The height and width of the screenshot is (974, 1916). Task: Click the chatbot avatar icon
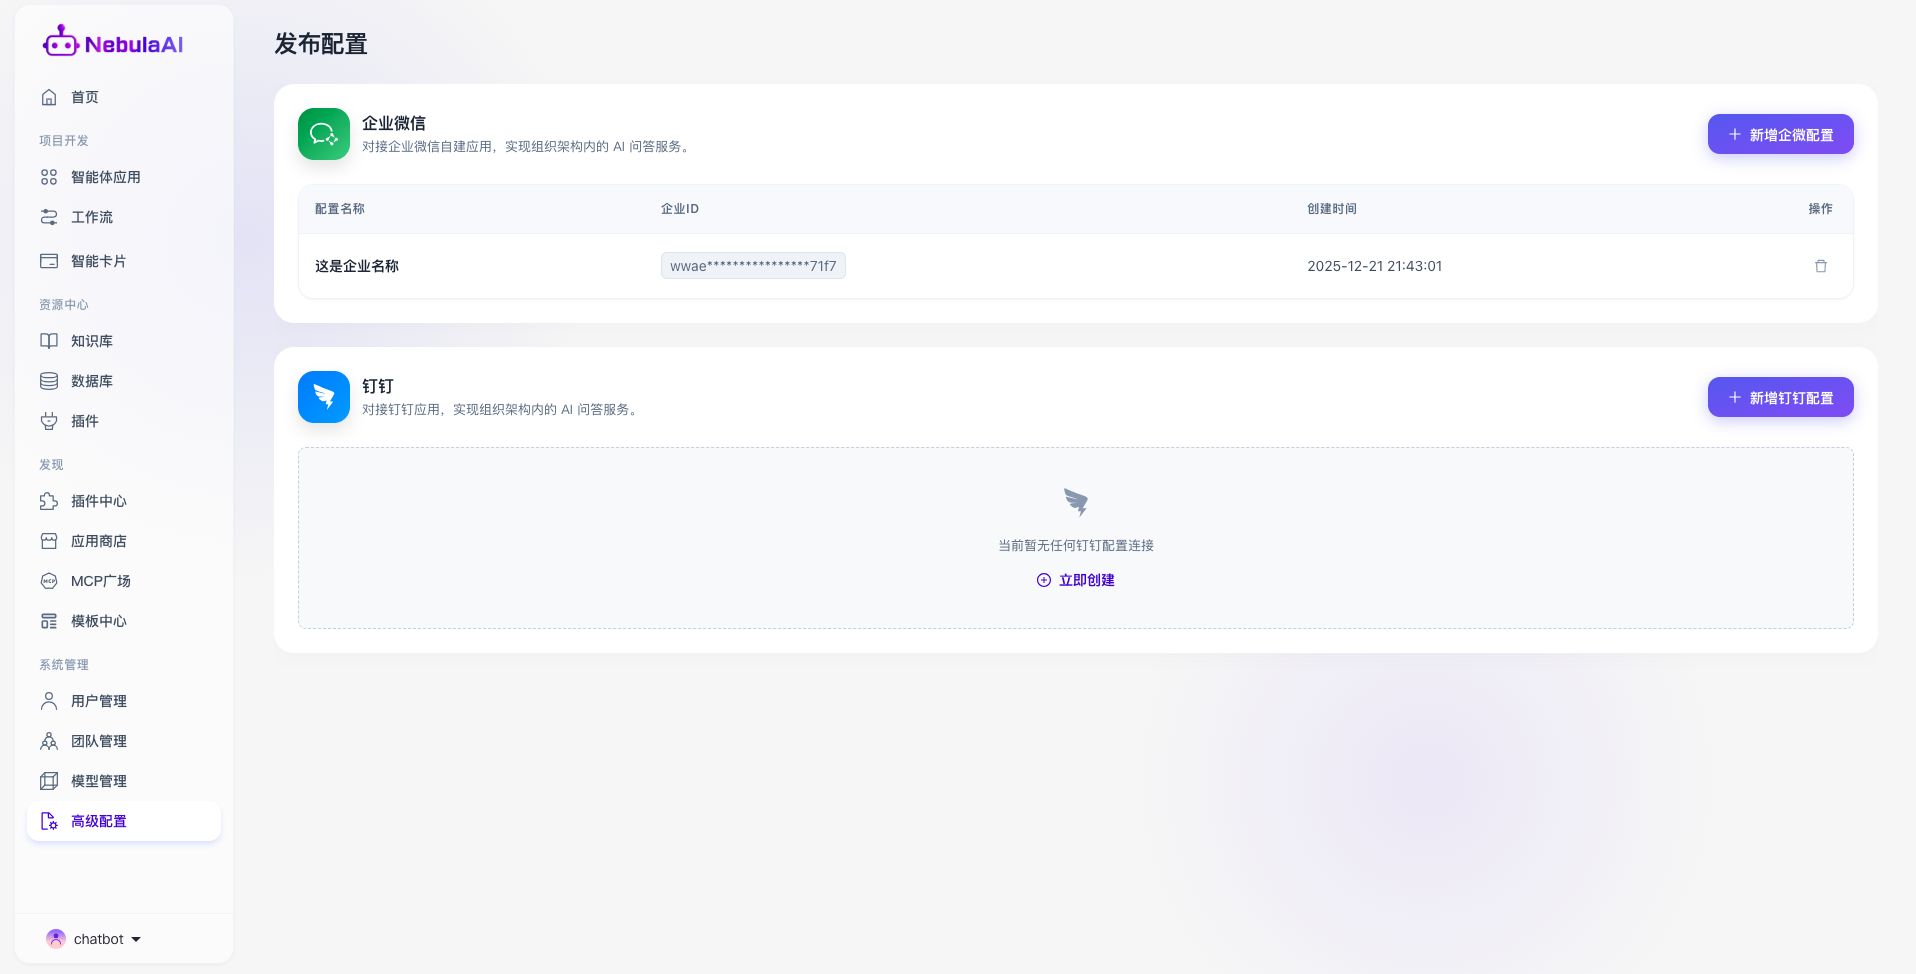(56, 938)
